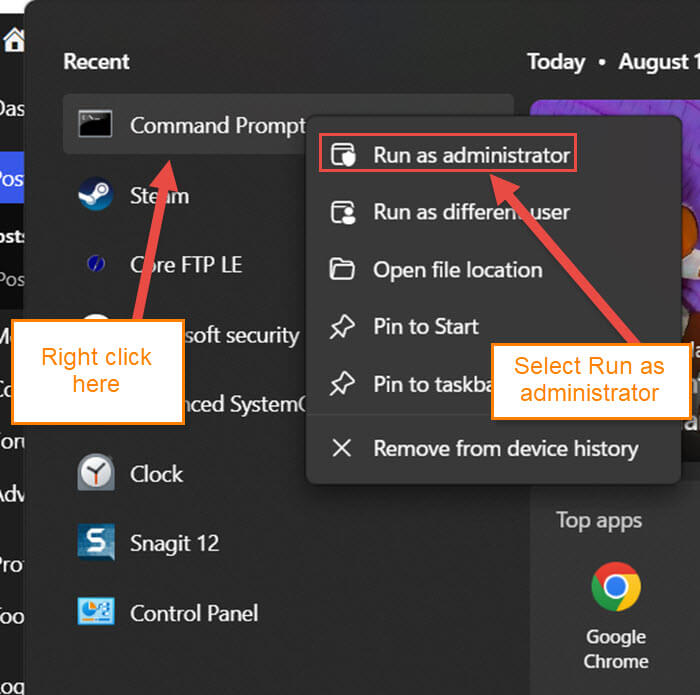Click the Recent section heading
The image size is (700, 695).
[x=96, y=61]
